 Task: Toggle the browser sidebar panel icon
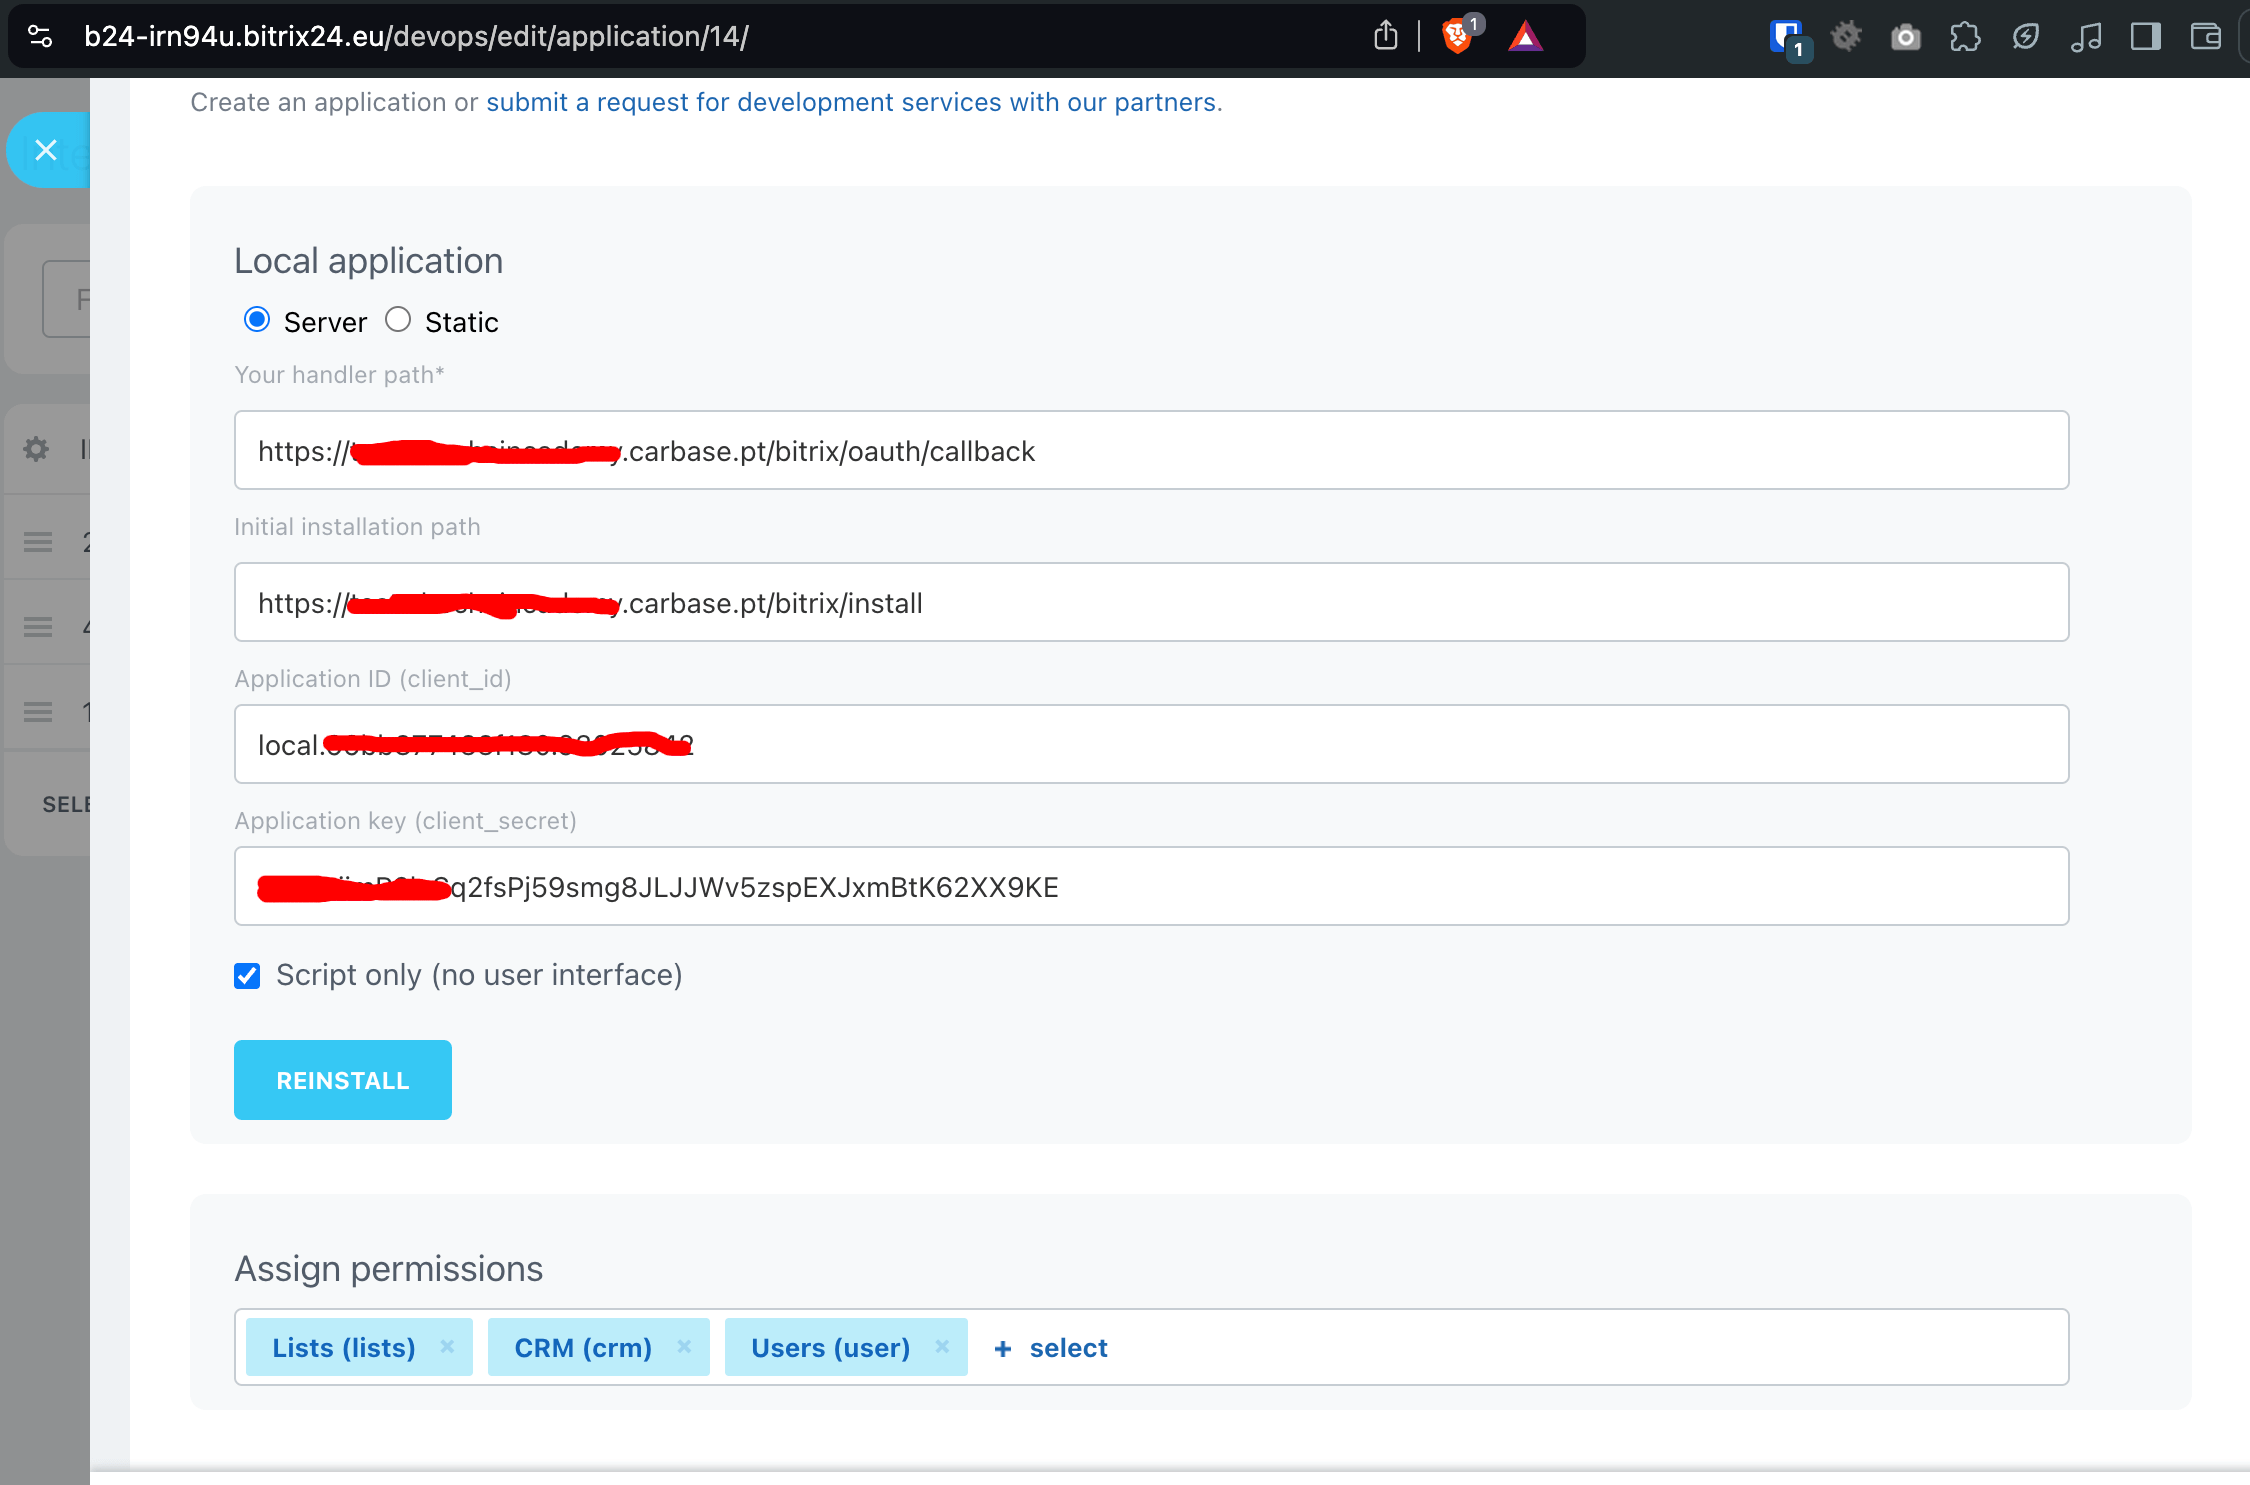tap(2145, 37)
